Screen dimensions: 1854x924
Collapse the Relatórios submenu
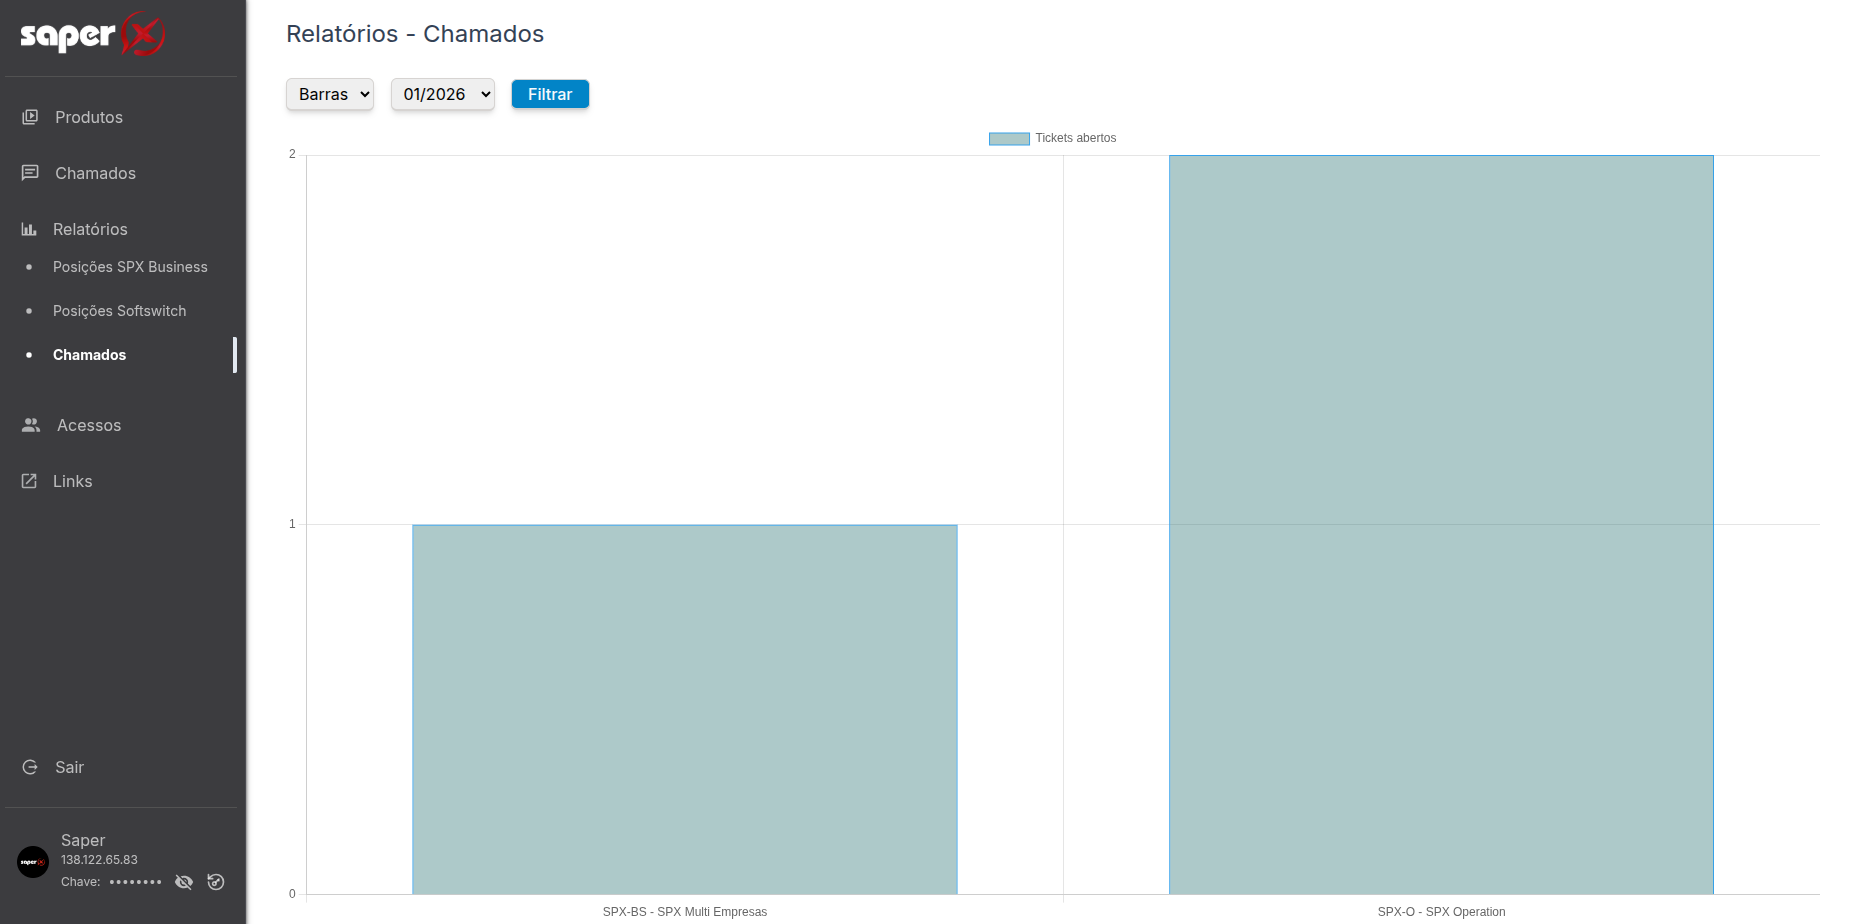(x=90, y=229)
